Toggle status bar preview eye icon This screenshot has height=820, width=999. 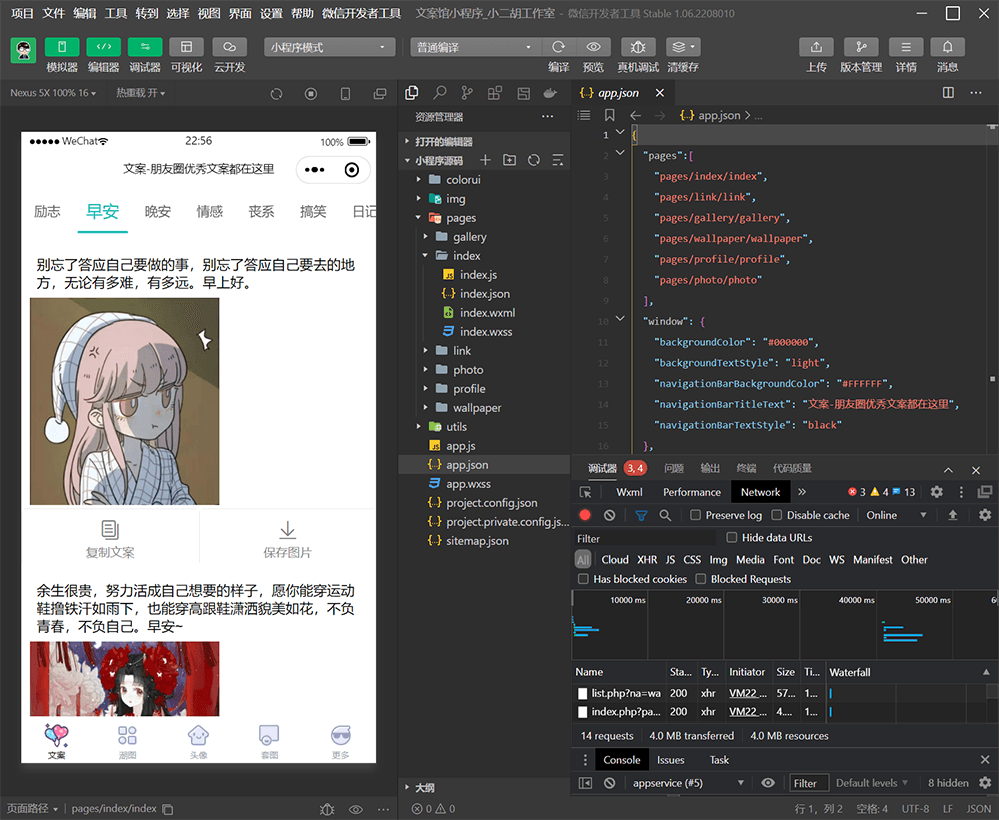pos(356,809)
